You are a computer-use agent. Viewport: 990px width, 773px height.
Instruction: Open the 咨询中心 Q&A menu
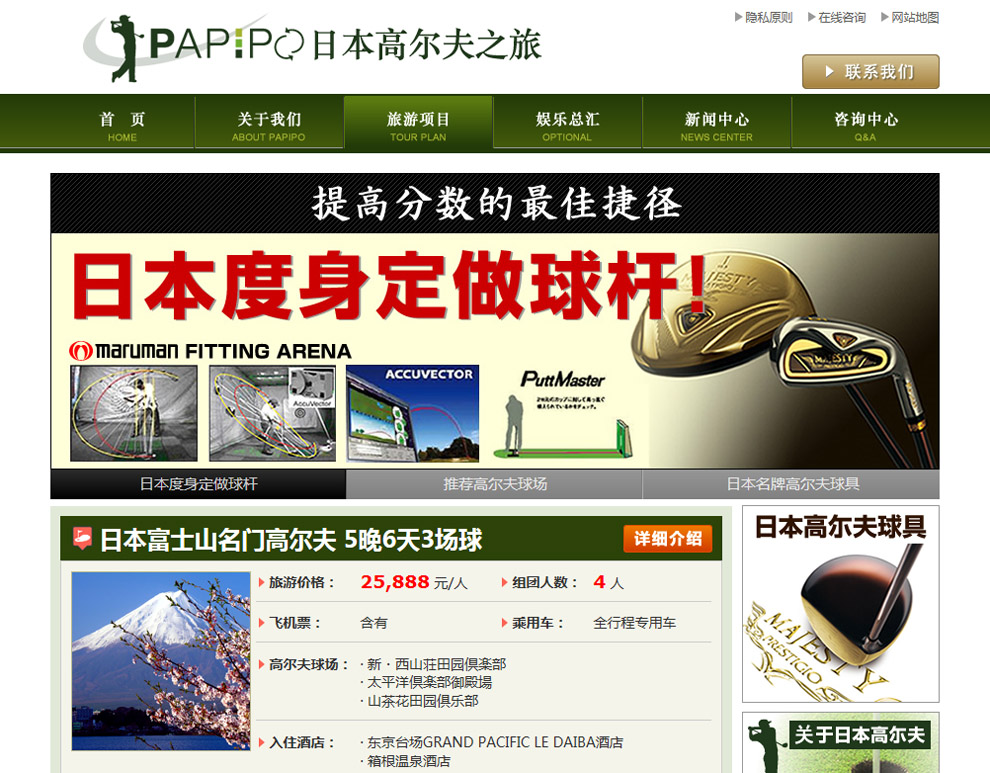click(x=866, y=126)
